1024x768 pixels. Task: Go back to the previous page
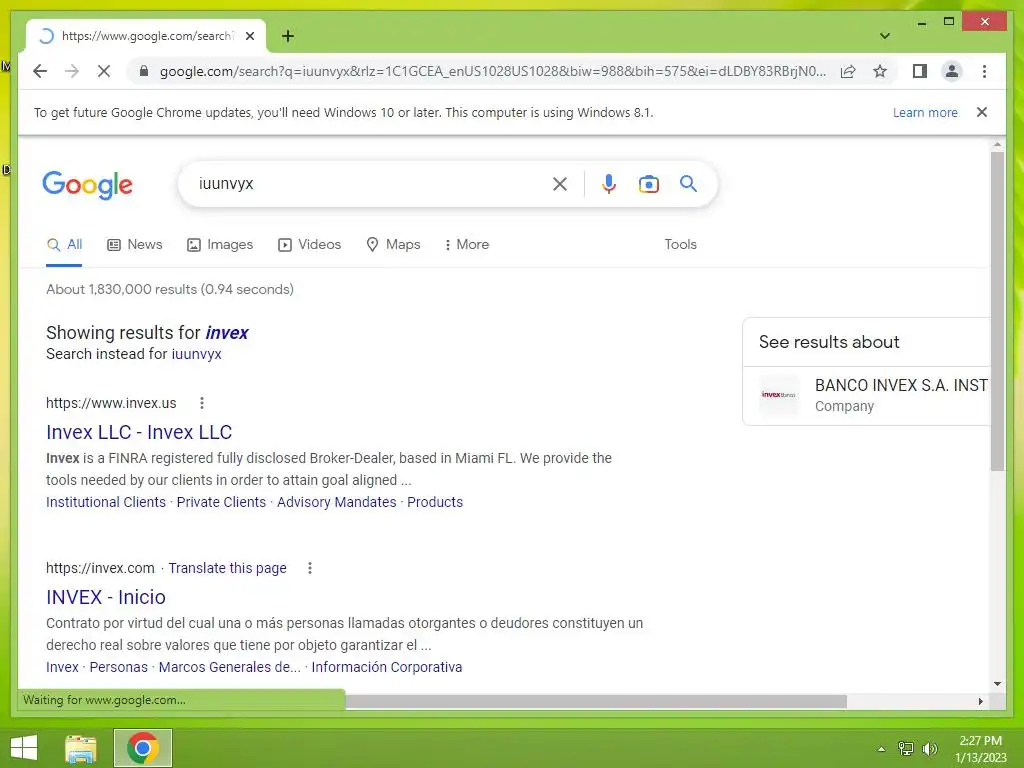point(40,71)
